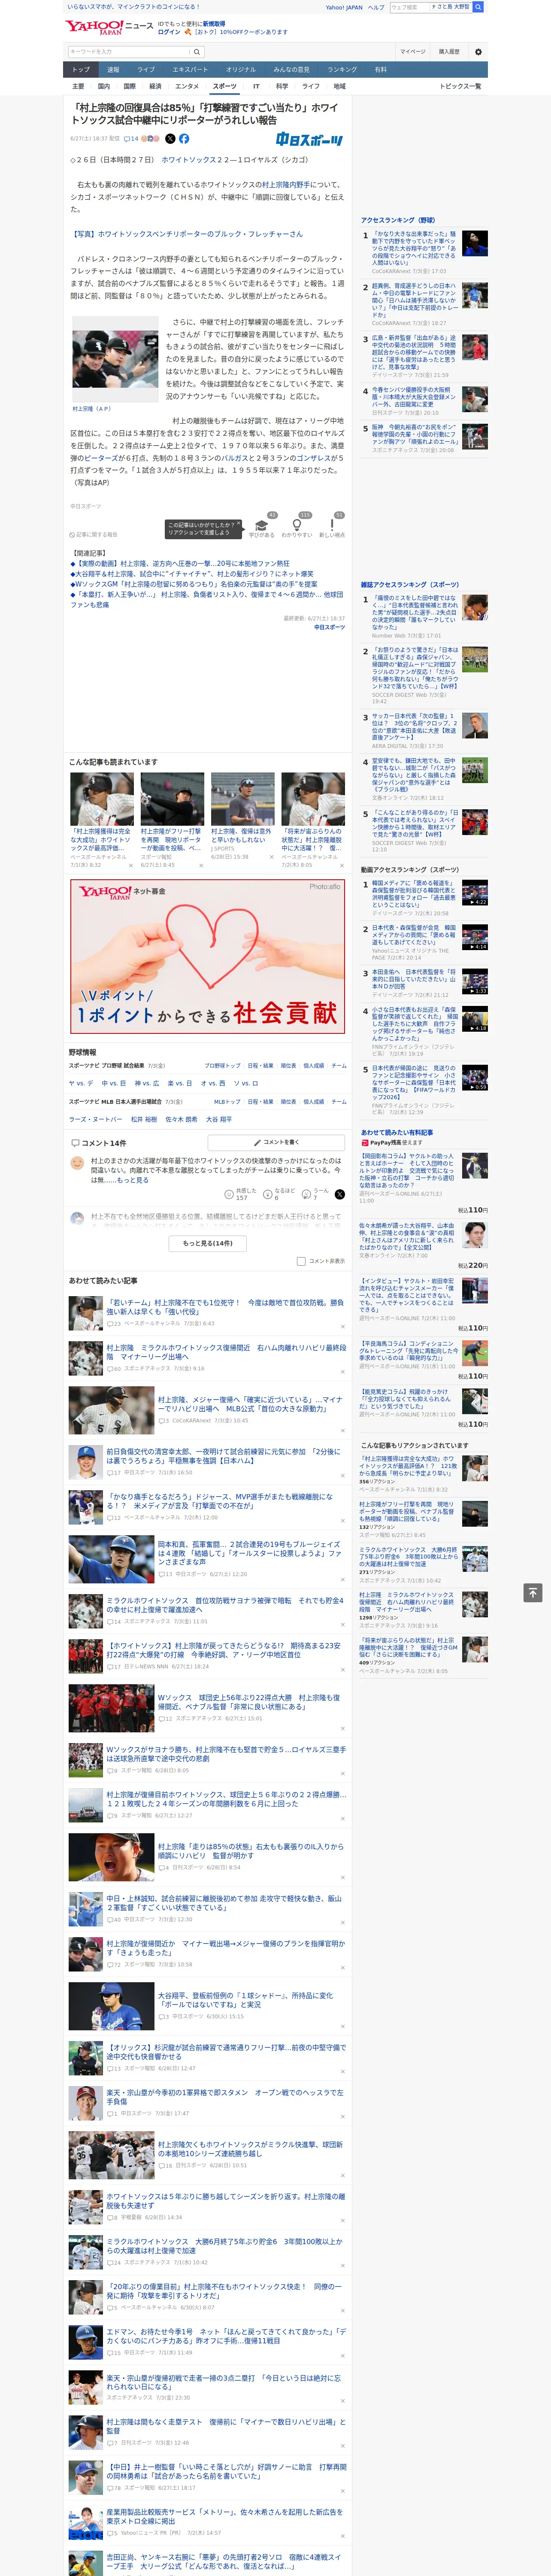This screenshot has width=551, height=2576.
Task: Open the みんなの意見 tab
Action: [292, 70]
